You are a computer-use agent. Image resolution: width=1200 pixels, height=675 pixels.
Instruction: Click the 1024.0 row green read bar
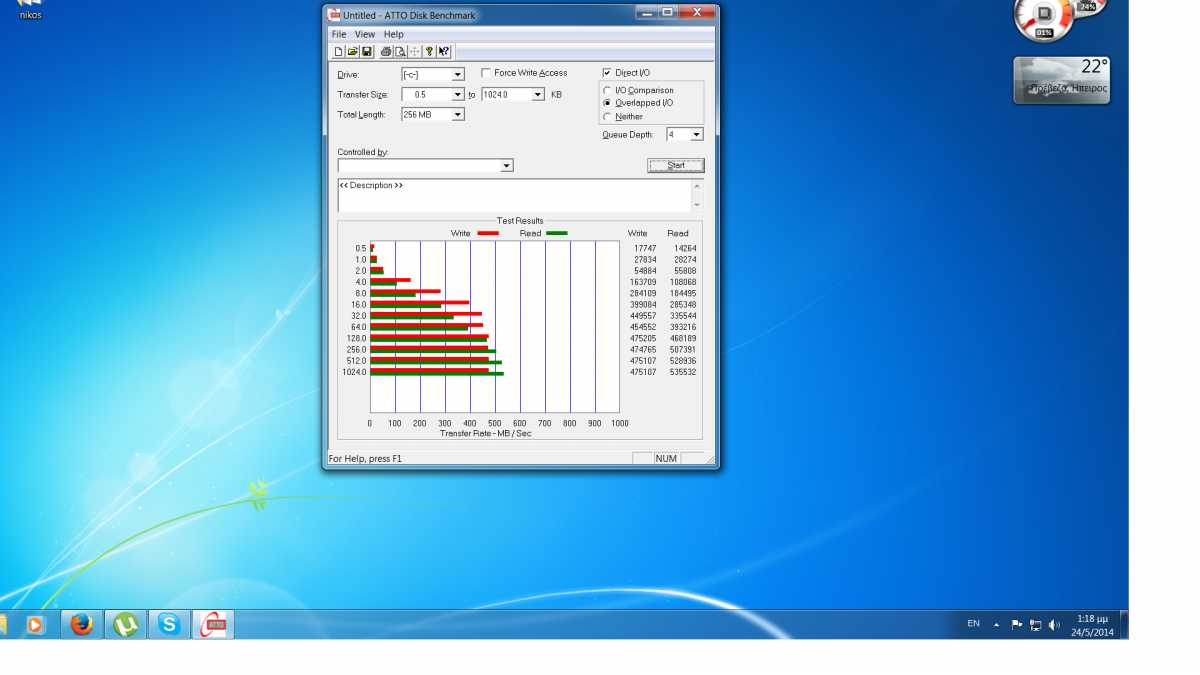(437, 374)
